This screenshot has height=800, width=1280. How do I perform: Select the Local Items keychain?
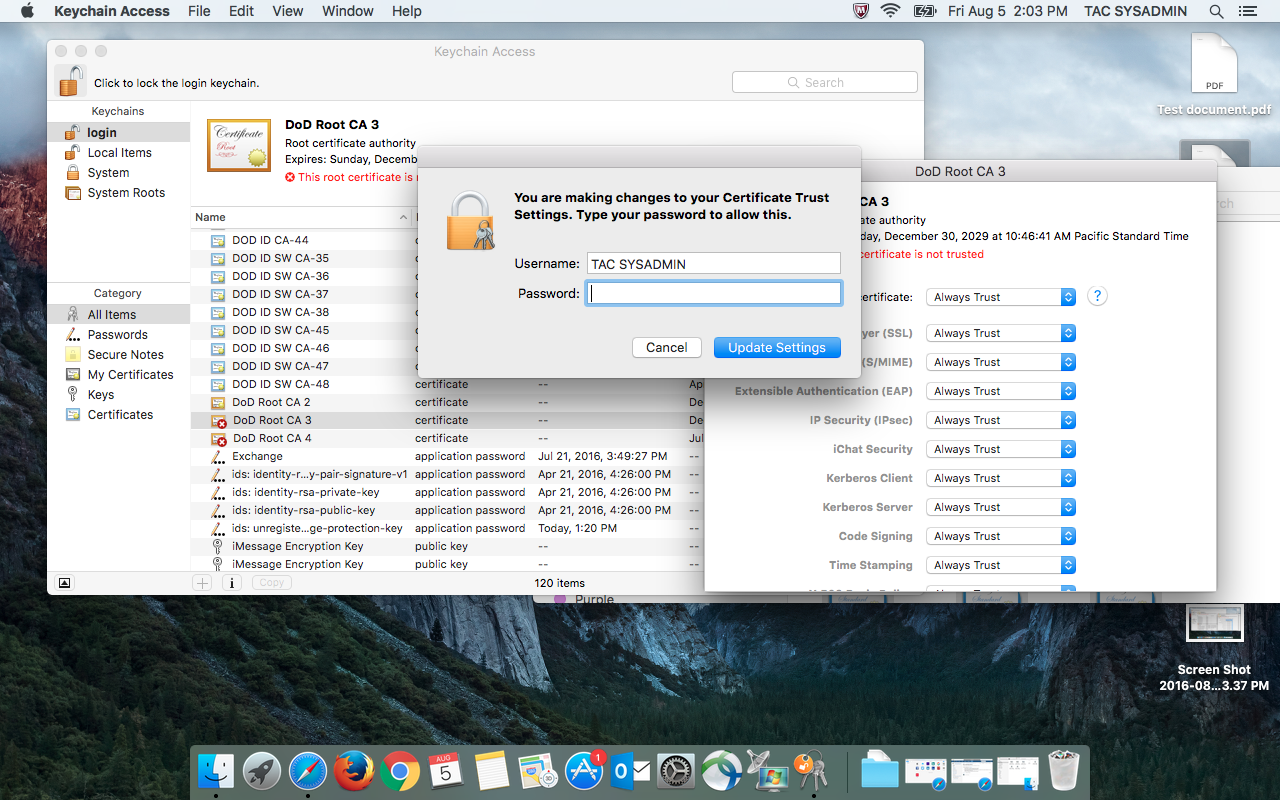[118, 152]
